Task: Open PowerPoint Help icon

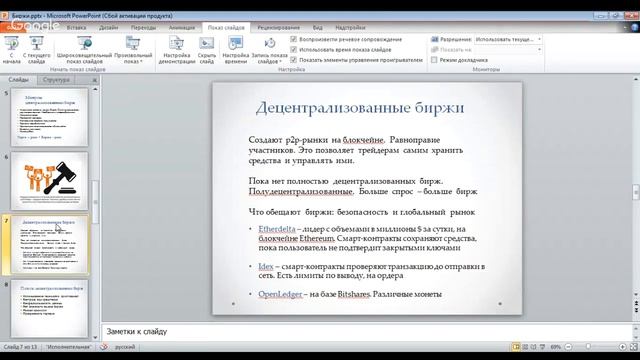Action: pos(635,28)
